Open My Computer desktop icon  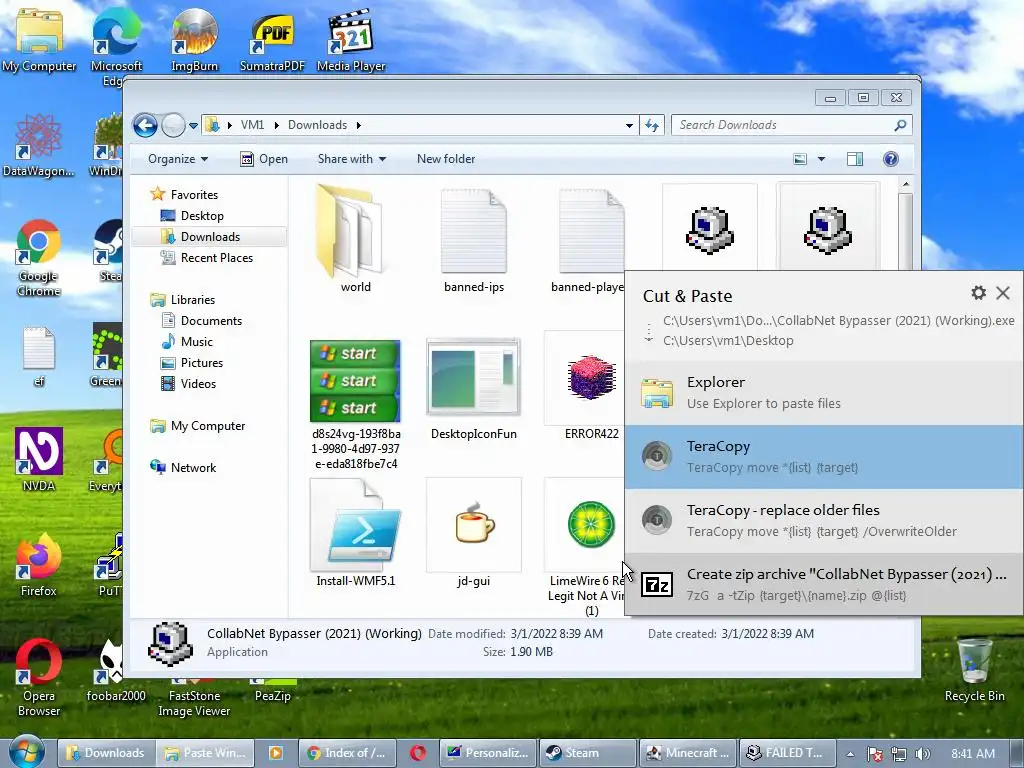39,40
